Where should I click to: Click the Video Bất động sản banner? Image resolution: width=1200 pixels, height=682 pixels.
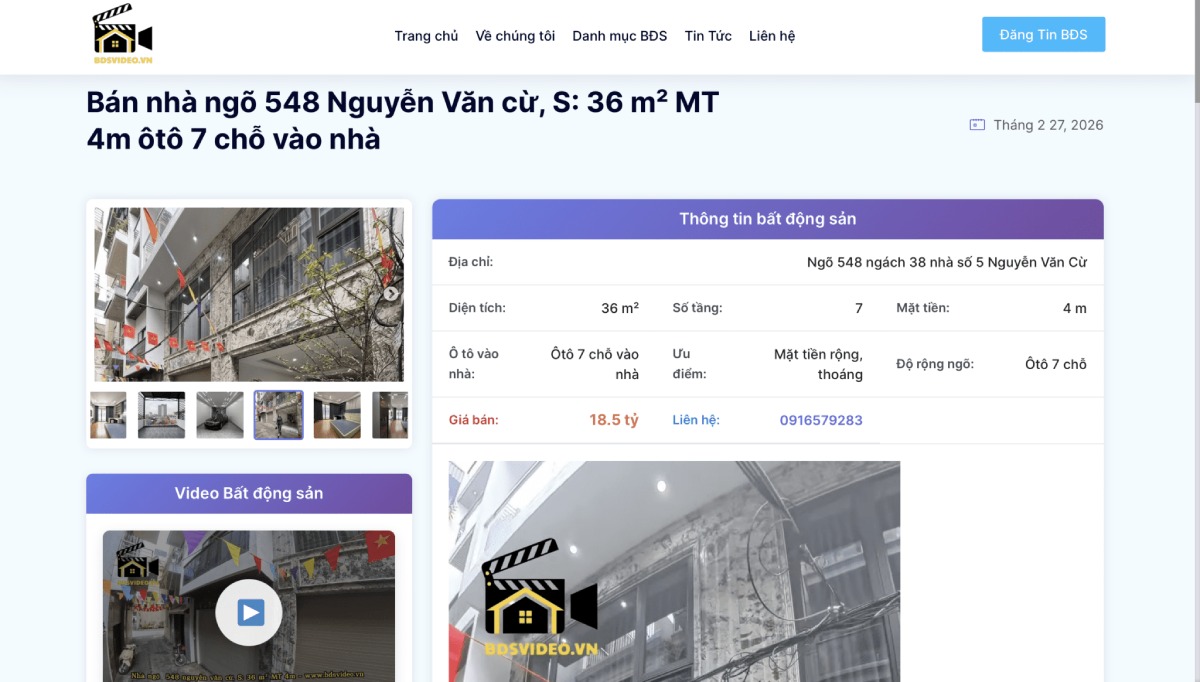pos(248,492)
